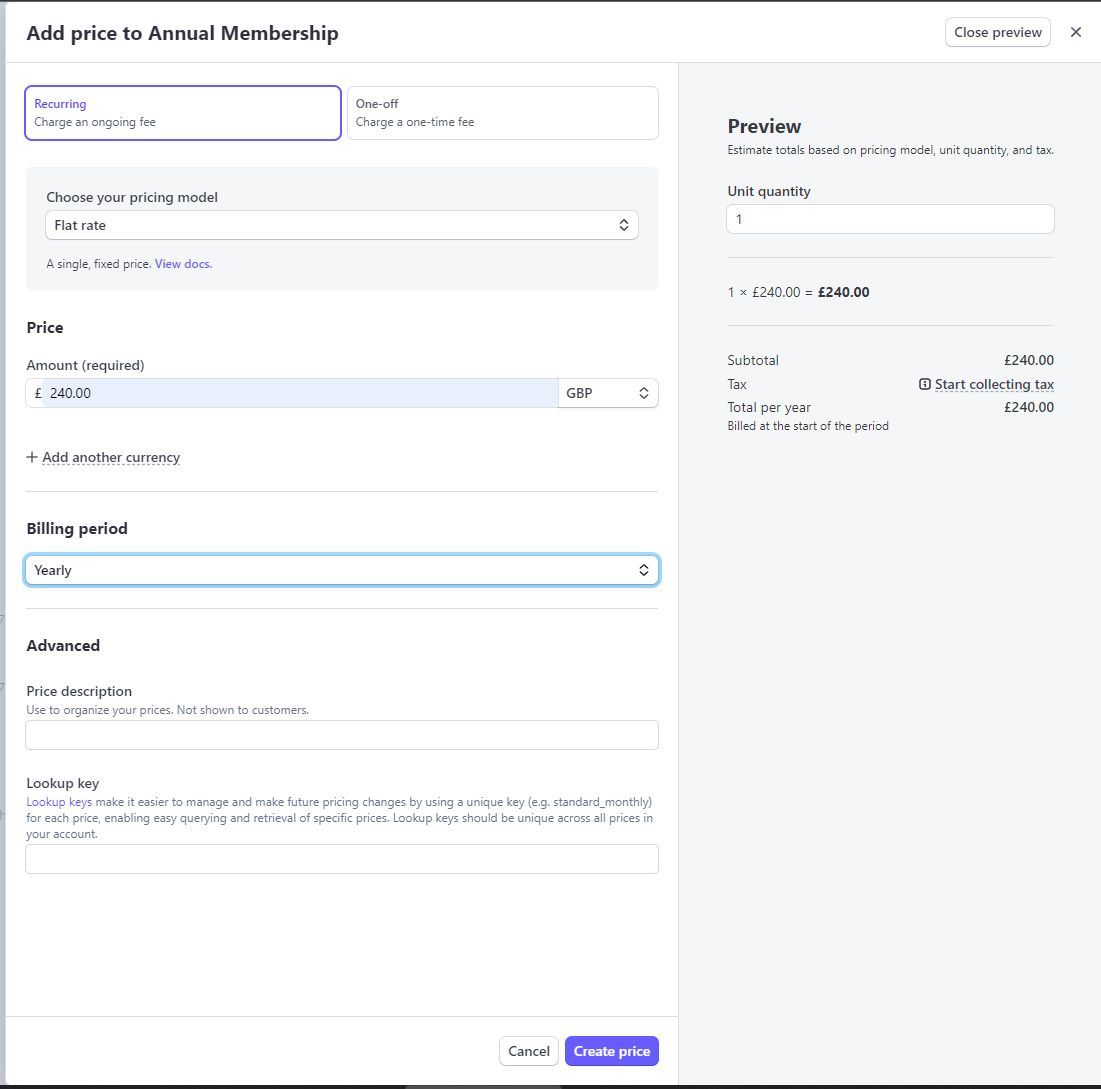Open the View docs link

pos(183,264)
